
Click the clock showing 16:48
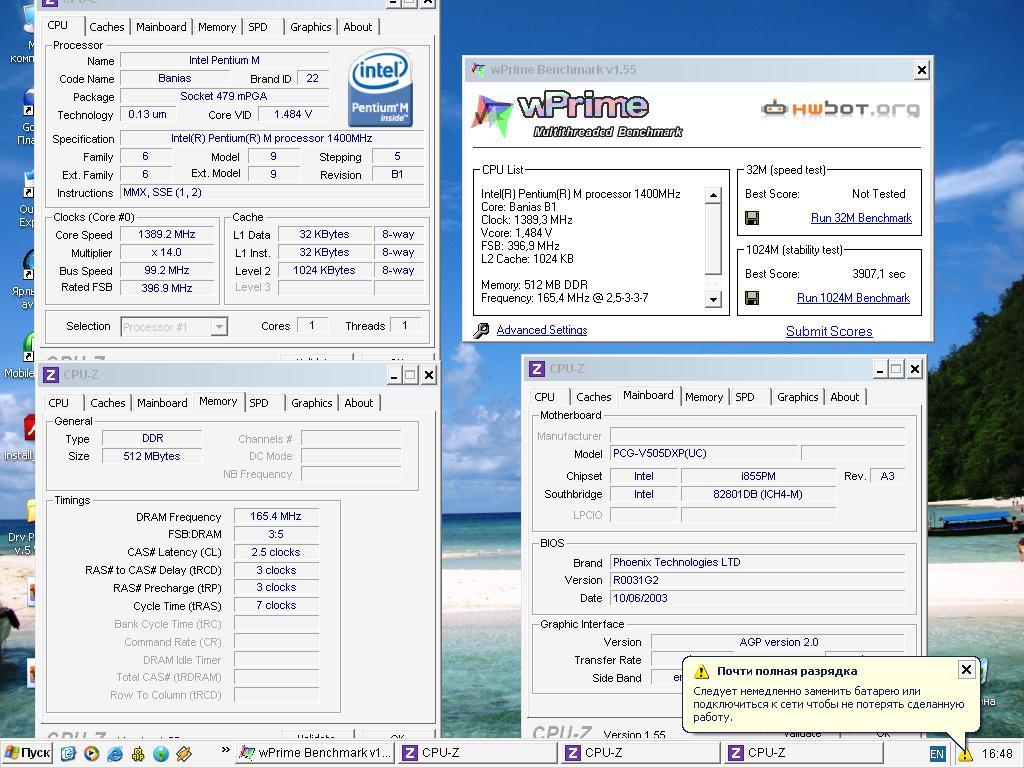point(997,754)
